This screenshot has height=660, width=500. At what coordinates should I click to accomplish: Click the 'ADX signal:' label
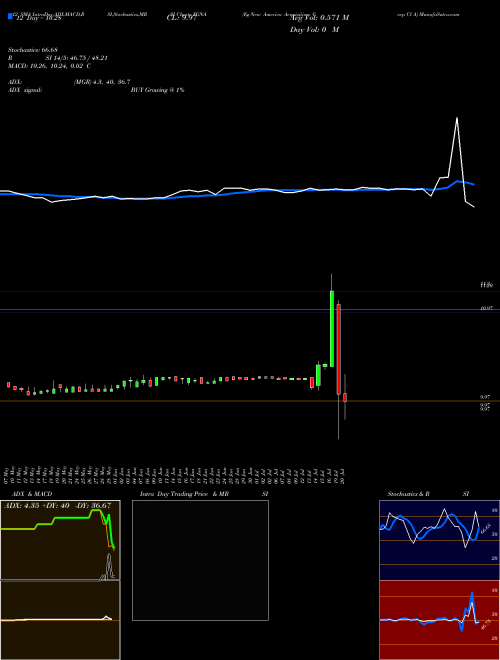coord(25,90)
